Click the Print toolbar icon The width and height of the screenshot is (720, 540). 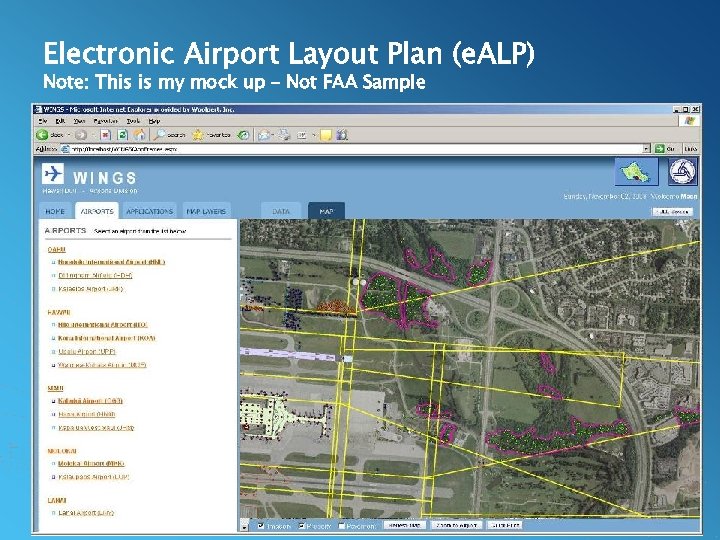pyautogui.click(x=284, y=135)
